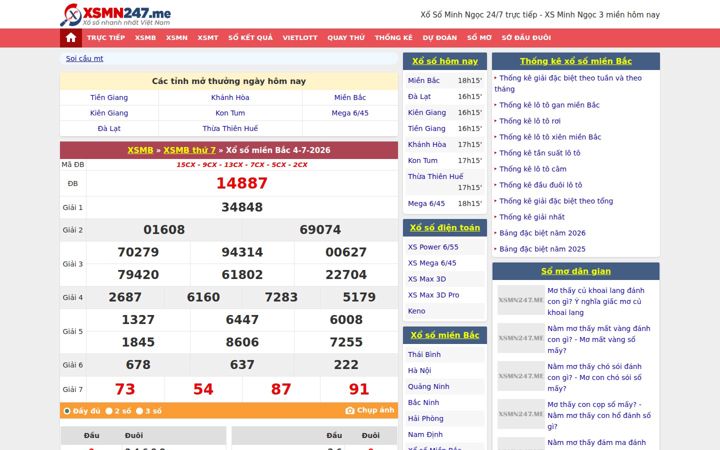Viewport: 720px width, 450px height.
Task: Open the SỚ ĐẦU ĐUÔI menu item
Action: click(x=526, y=38)
